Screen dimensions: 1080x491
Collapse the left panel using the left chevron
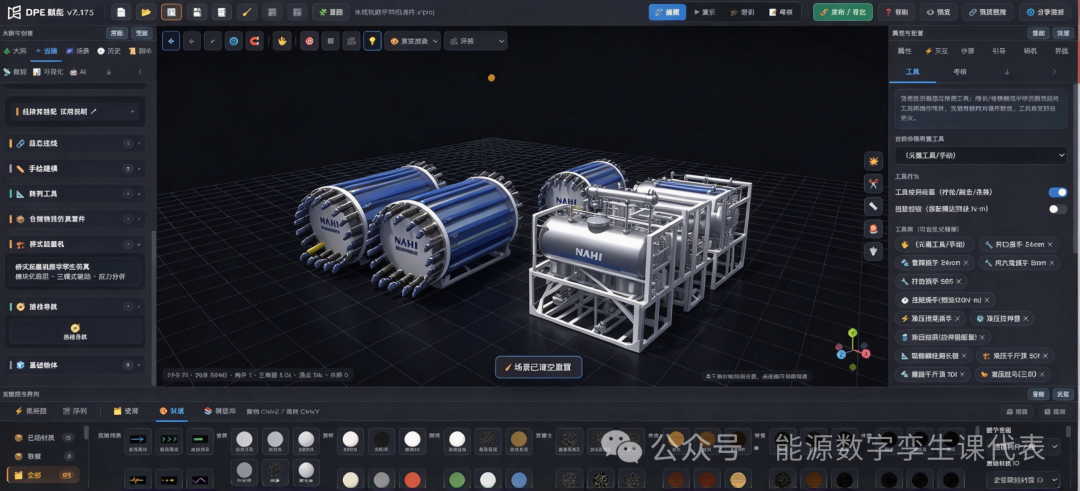141,72
